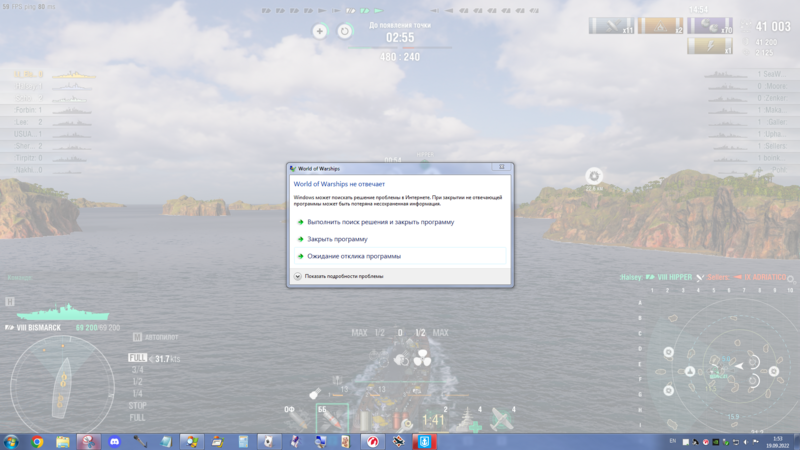Select the ББ armor-piercing shell icon
Screen dimensions: 800x450
pos(332,418)
